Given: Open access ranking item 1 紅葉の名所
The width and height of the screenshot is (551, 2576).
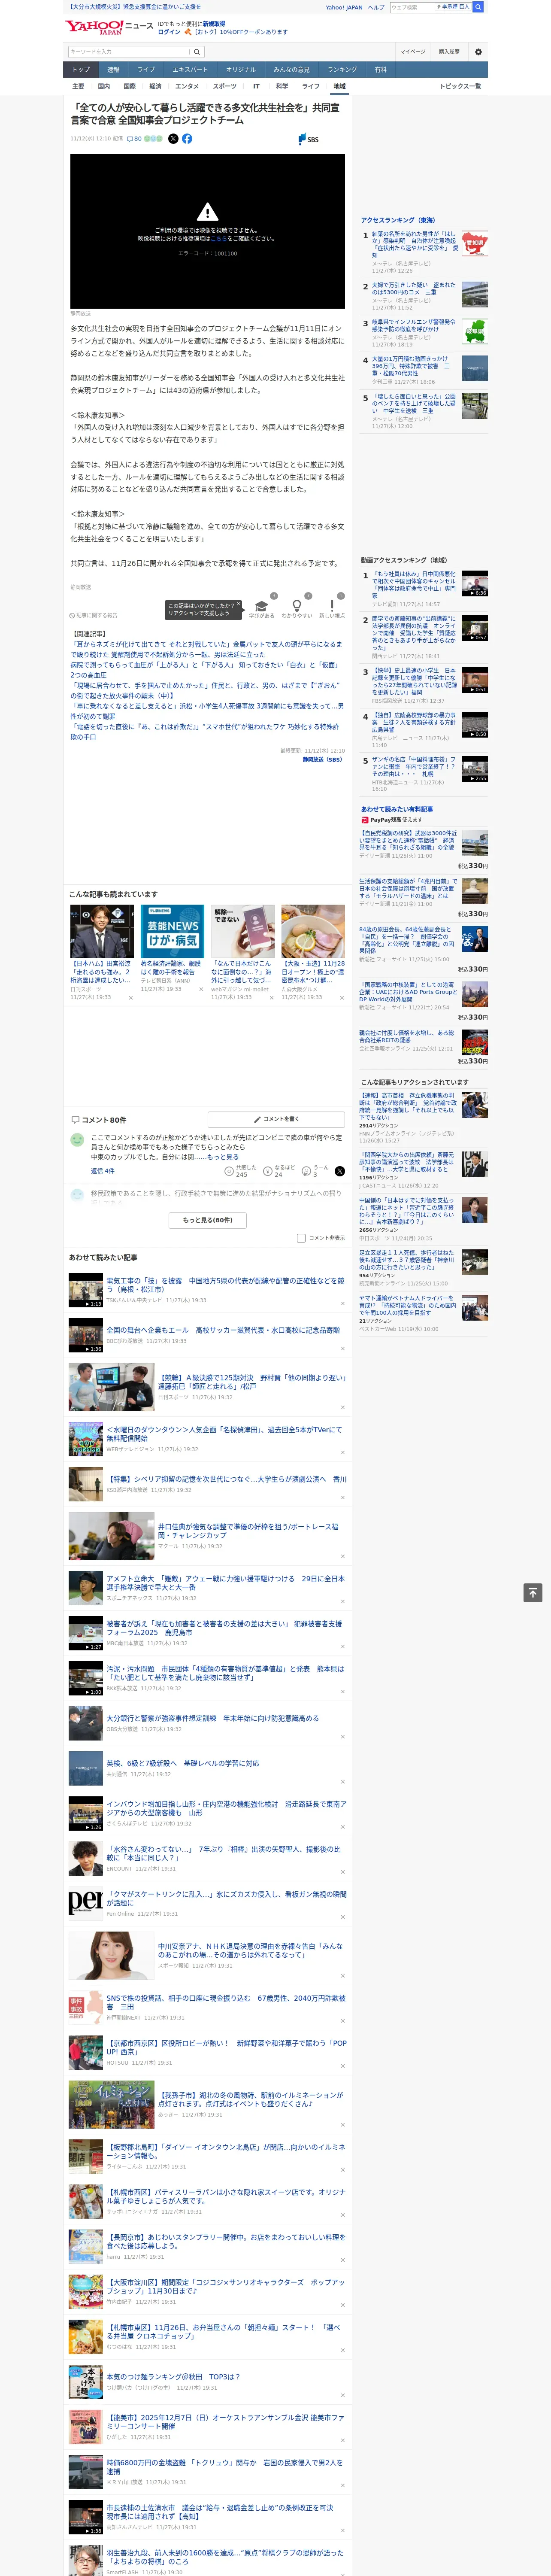Looking at the screenshot, I should tap(414, 245).
